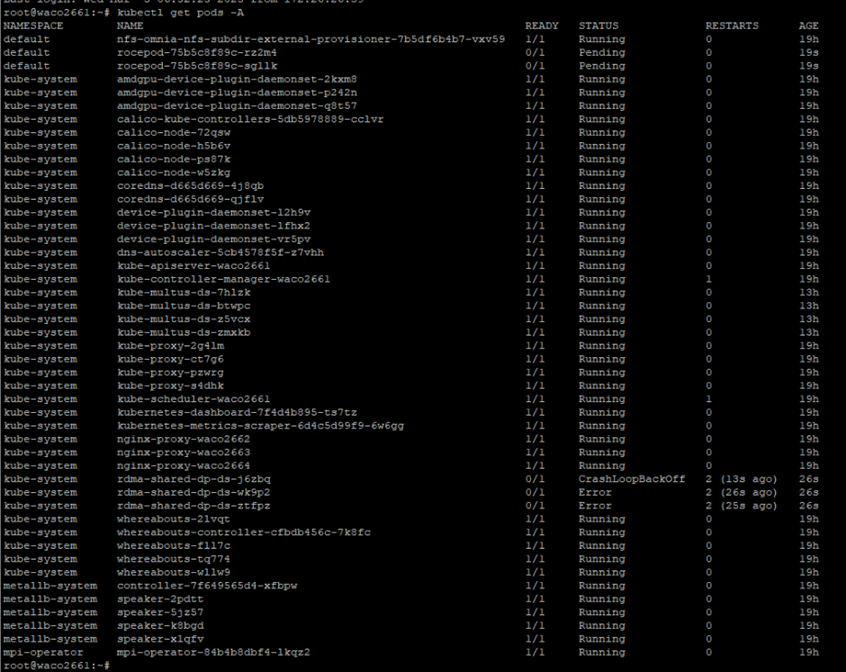Click the STATUS column header
846x672 pixels.
click(598, 26)
